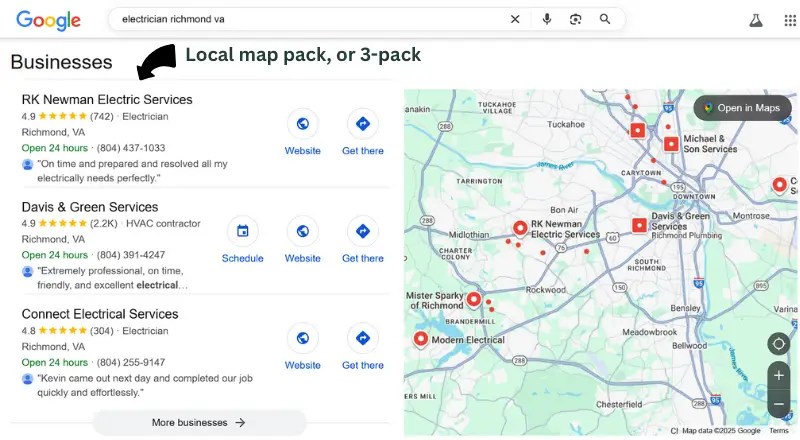Click the Chesterfield label on the map
The width and height of the screenshot is (800, 440).
coord(619,404)
